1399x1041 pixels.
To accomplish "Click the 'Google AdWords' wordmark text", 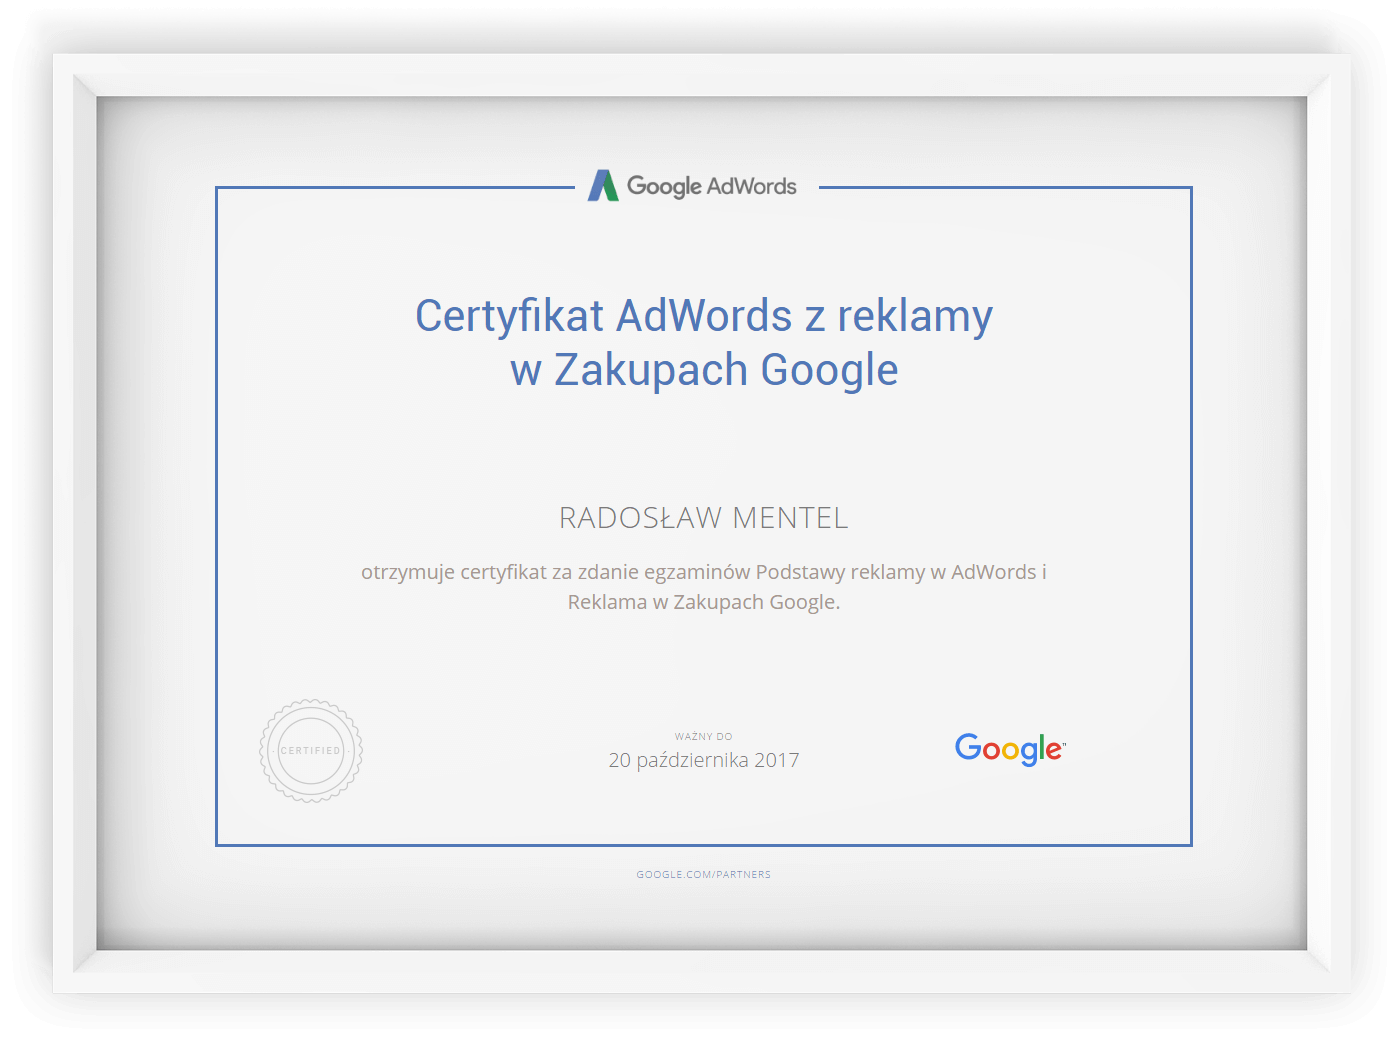I will tap(711, 187).
